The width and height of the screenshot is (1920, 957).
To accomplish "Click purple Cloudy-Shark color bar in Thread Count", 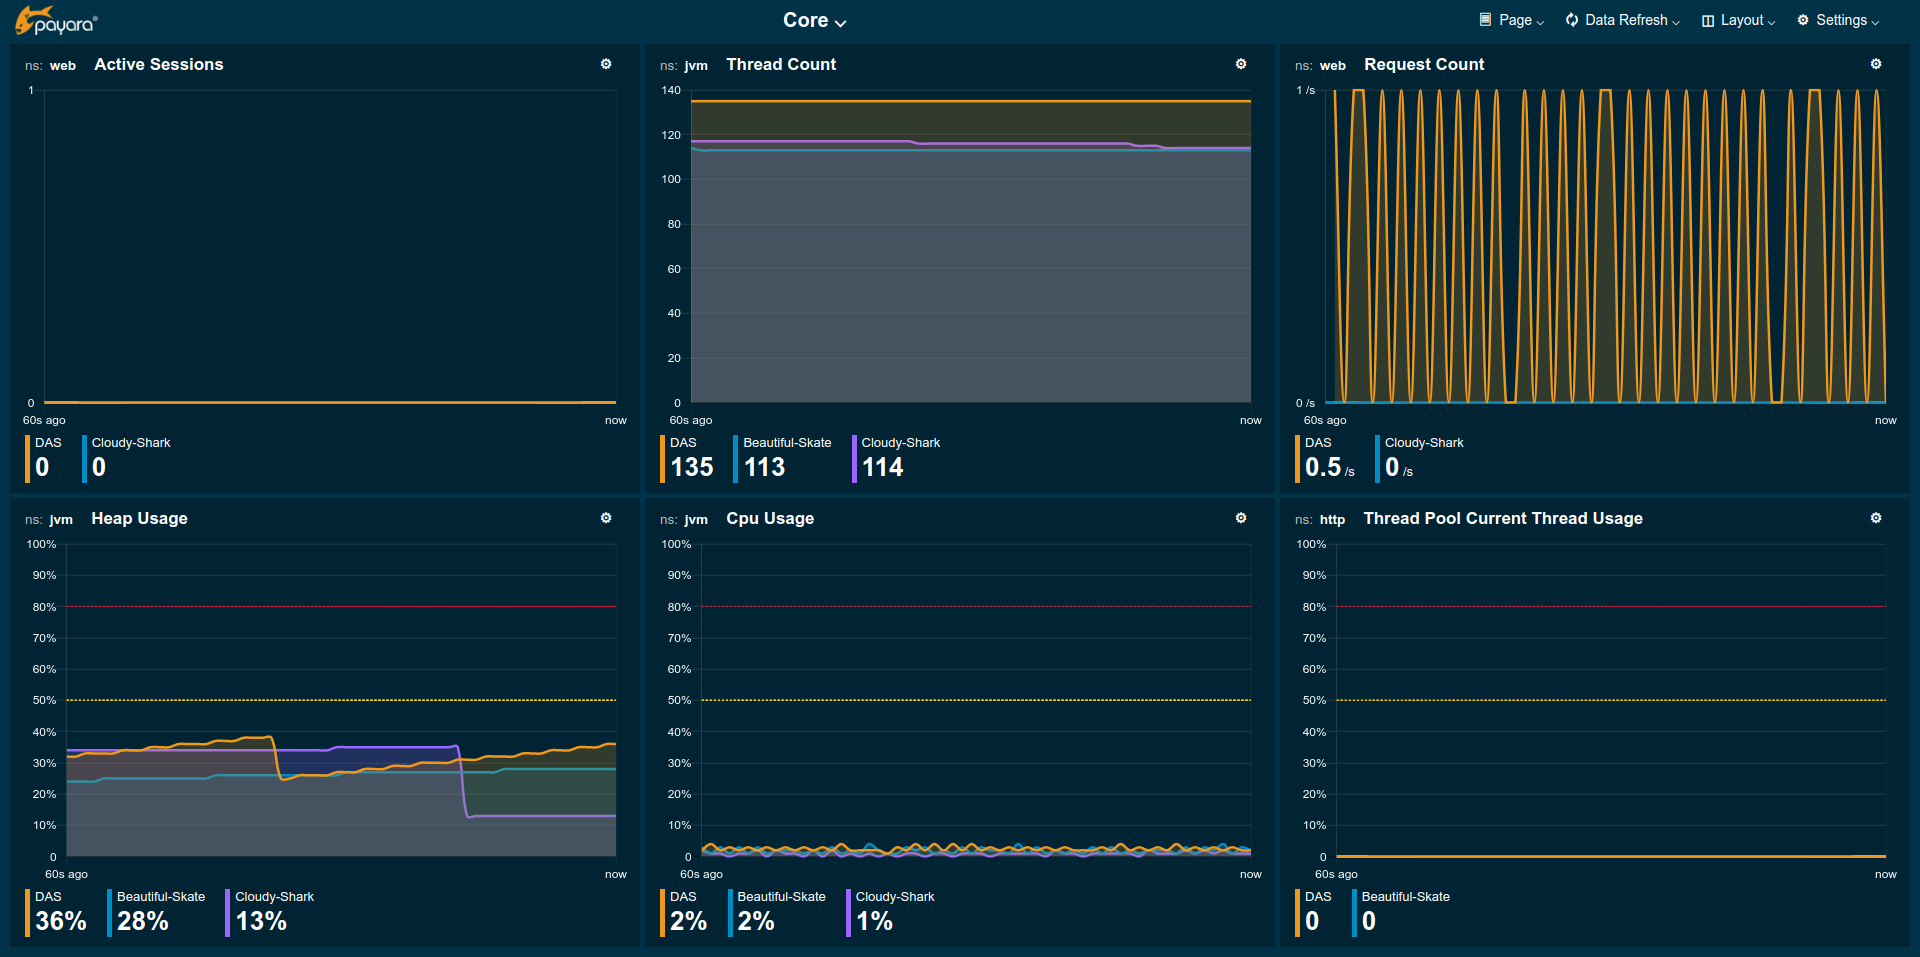I will (854, 458).
